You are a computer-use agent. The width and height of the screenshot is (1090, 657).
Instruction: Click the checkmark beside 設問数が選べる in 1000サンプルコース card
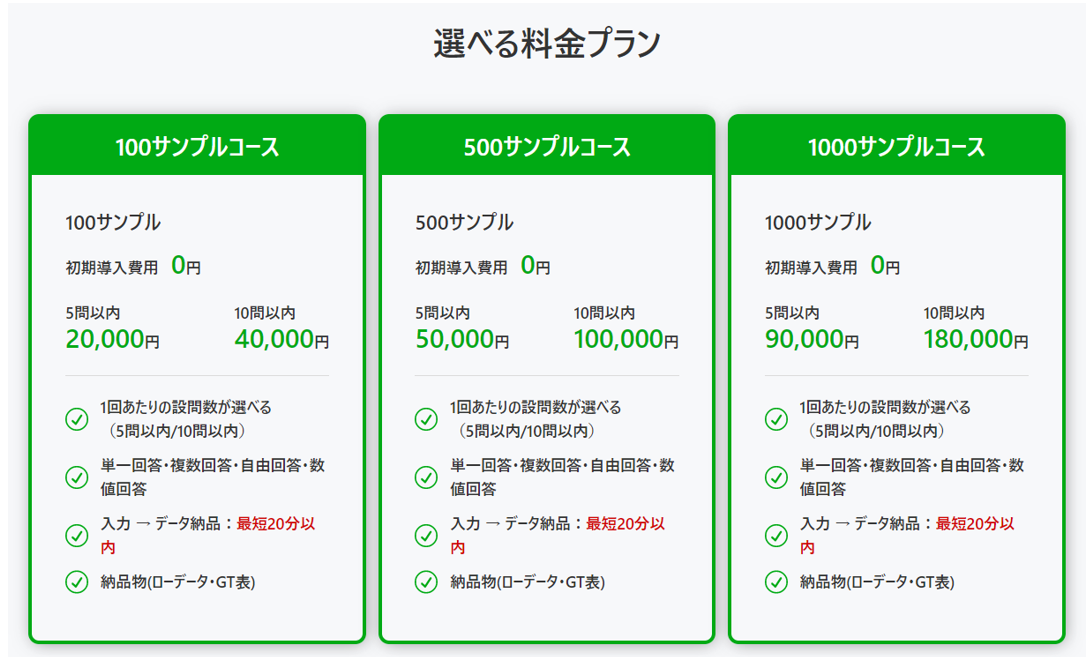tap(776, 419)
